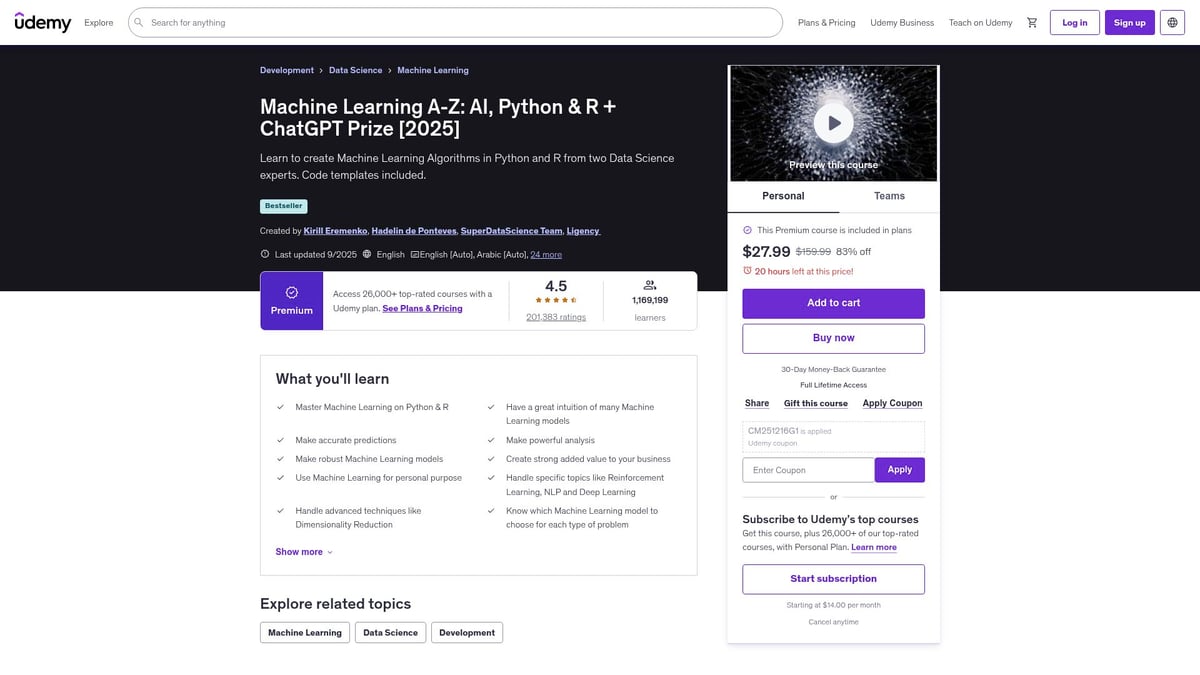This screenshot has height=675, width=1200.
Task: Click the Bestseller badge
Action: coord(282,205)
